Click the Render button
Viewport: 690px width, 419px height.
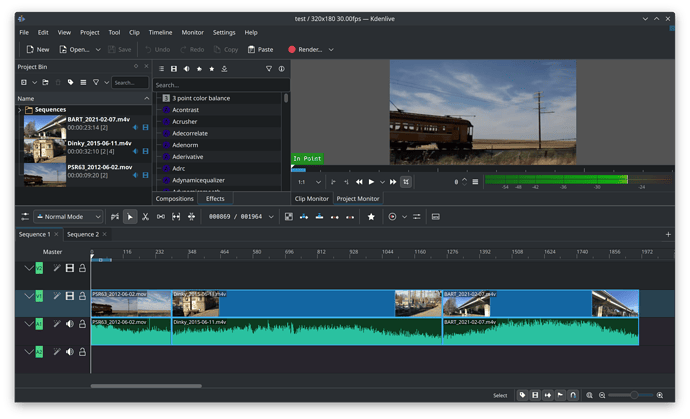305,50
